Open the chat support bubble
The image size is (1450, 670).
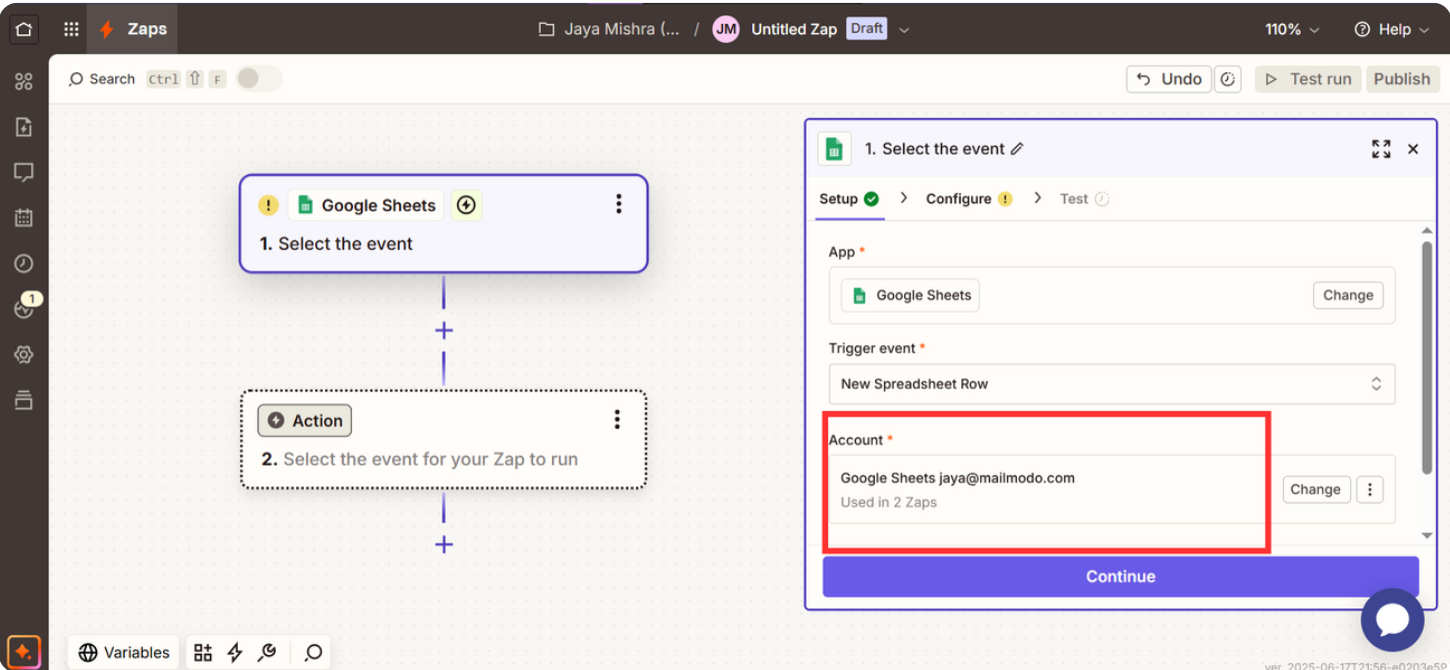coord(1392,620)
